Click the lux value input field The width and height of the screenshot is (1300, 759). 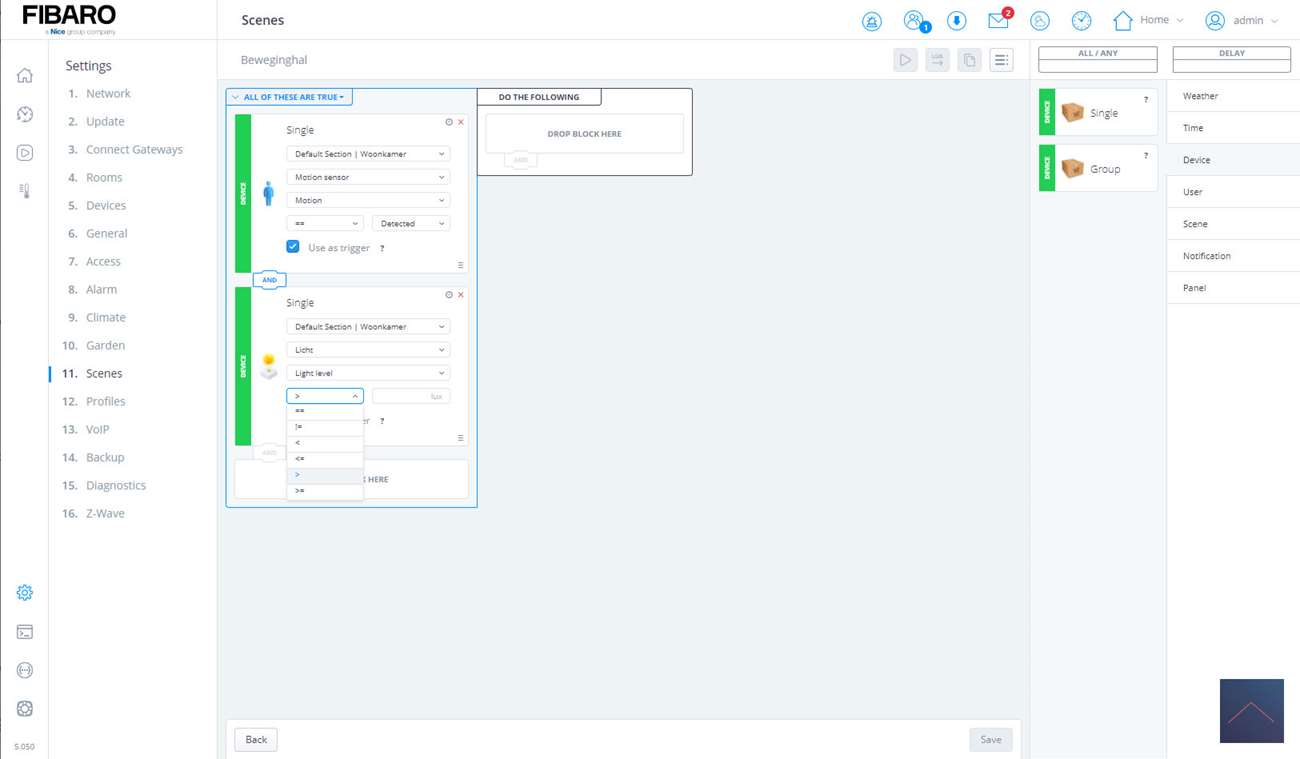(408, 396)
